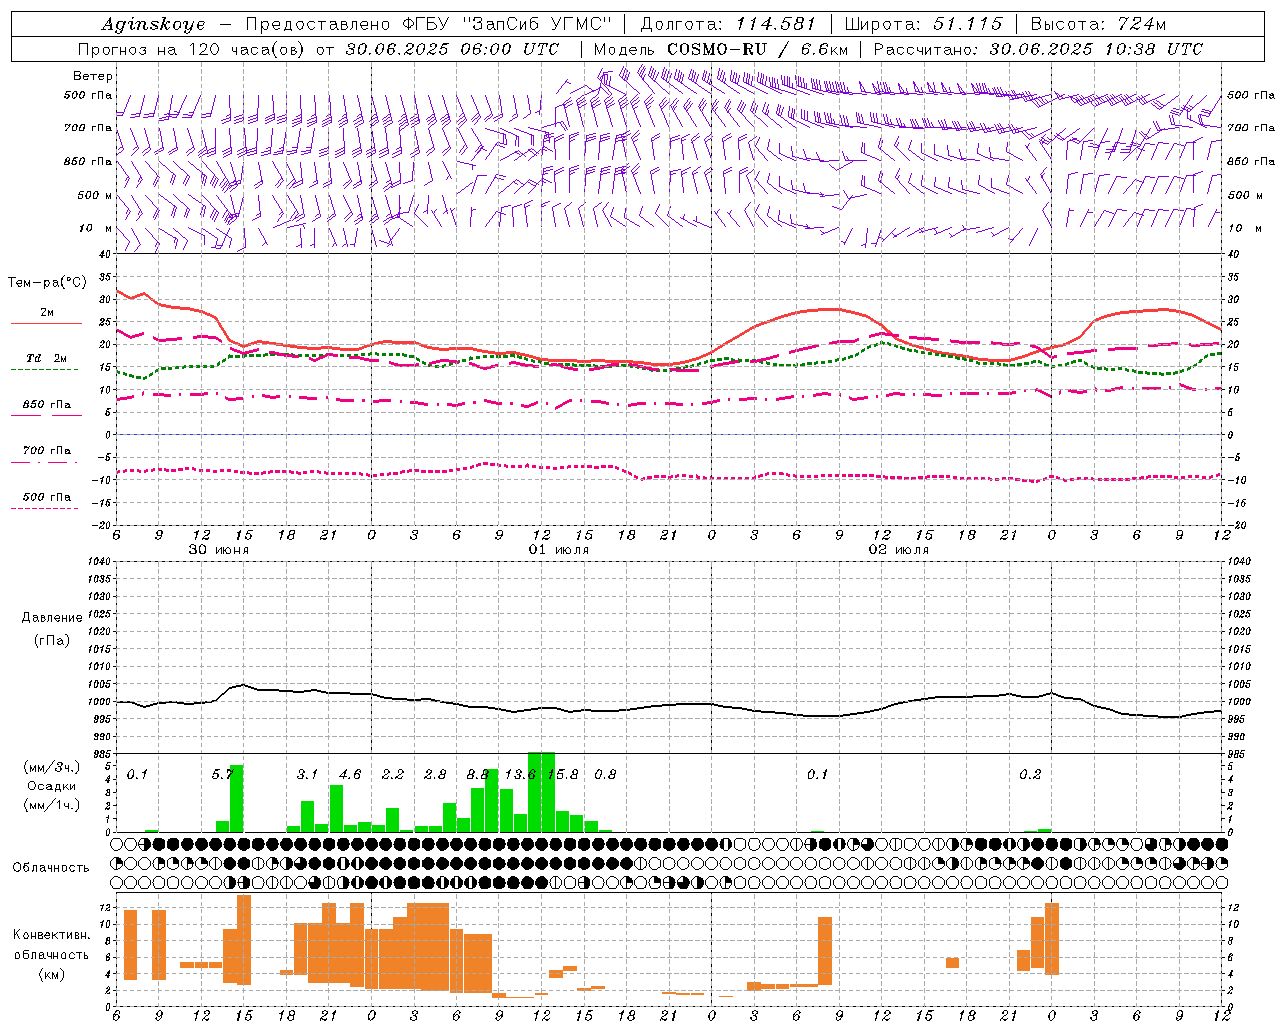The image size is (1280, 1024).
Task: Click the dashed line sample under Td 2м
Action: (x=44, y=370)
